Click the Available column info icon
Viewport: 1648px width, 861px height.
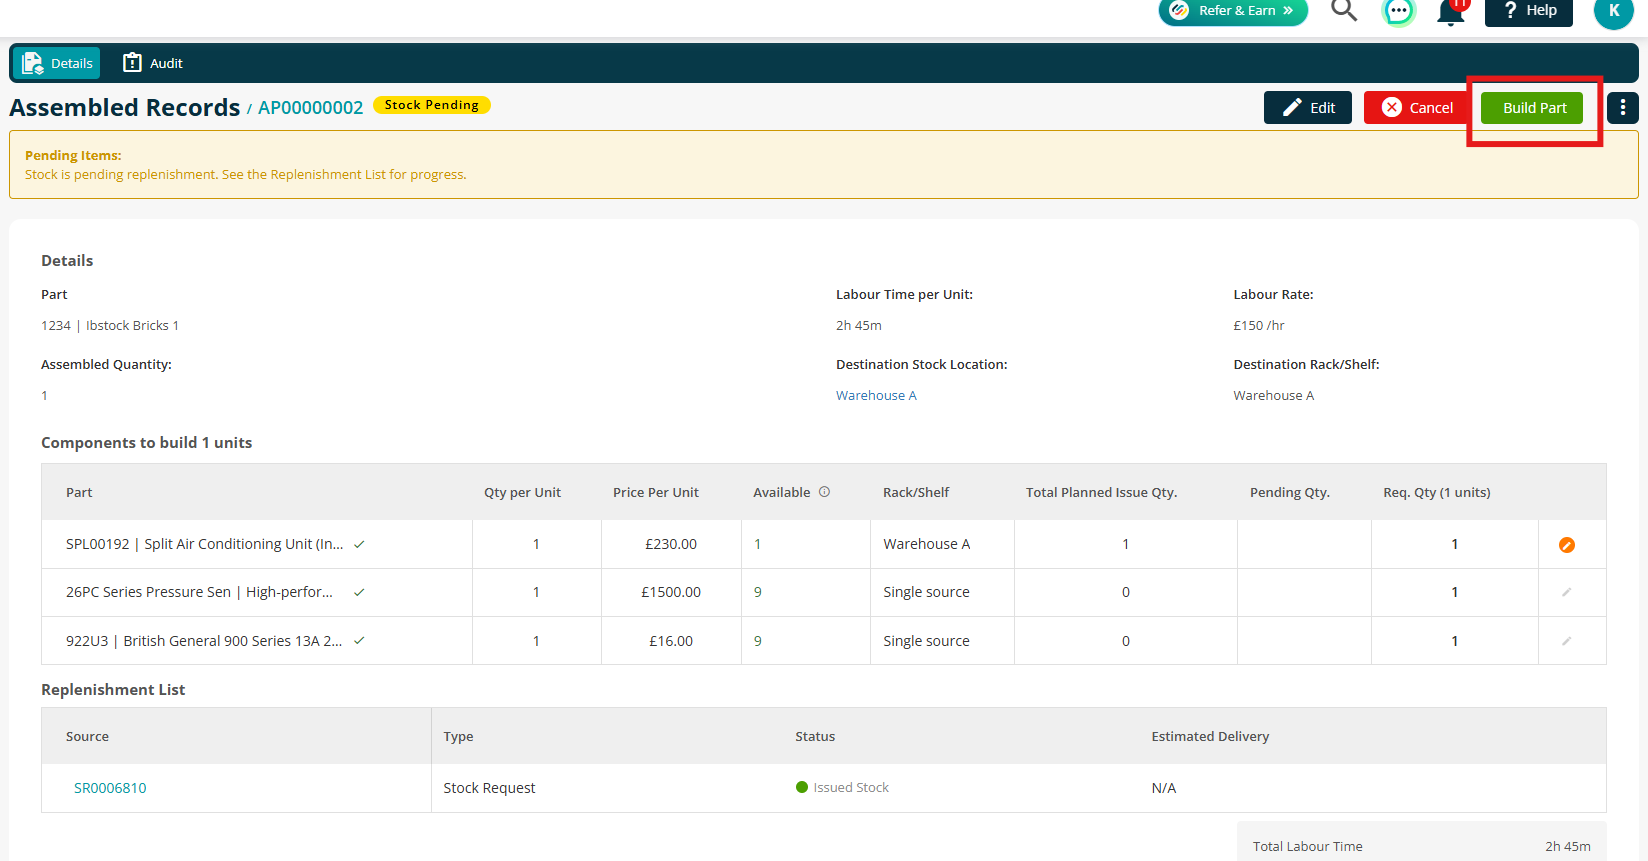[825, 492]
